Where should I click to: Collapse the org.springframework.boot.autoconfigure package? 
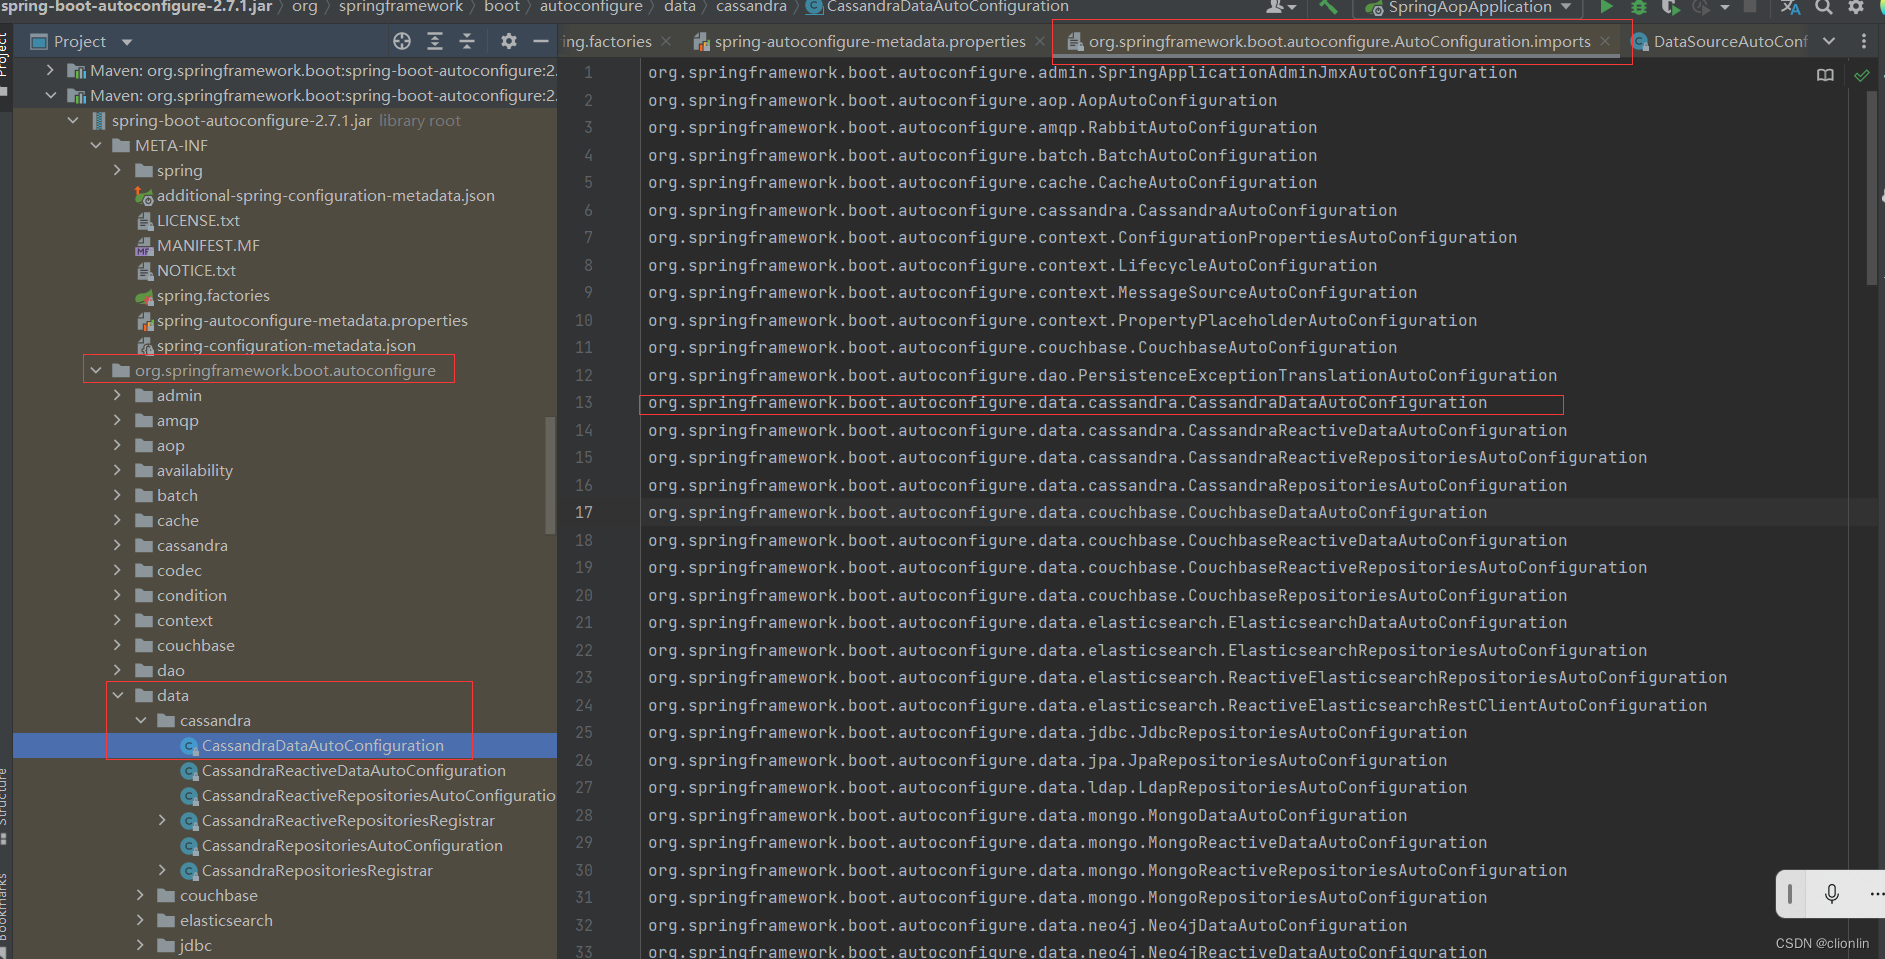point(96,371)
